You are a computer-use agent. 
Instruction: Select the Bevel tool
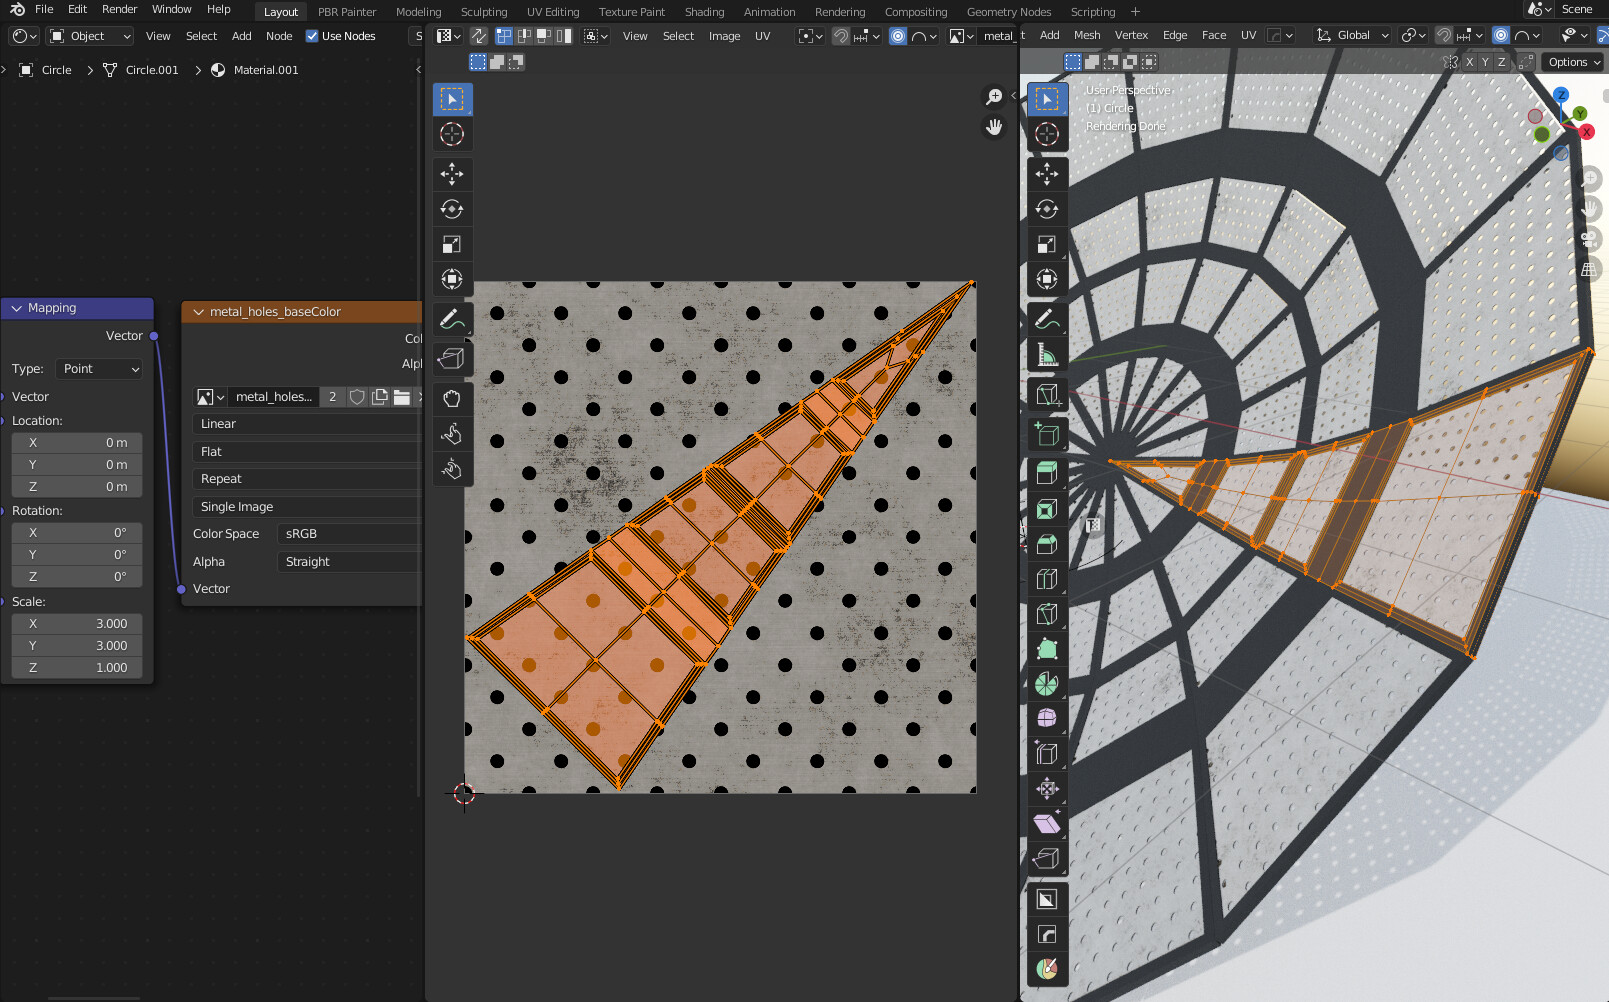(1047, 544)
